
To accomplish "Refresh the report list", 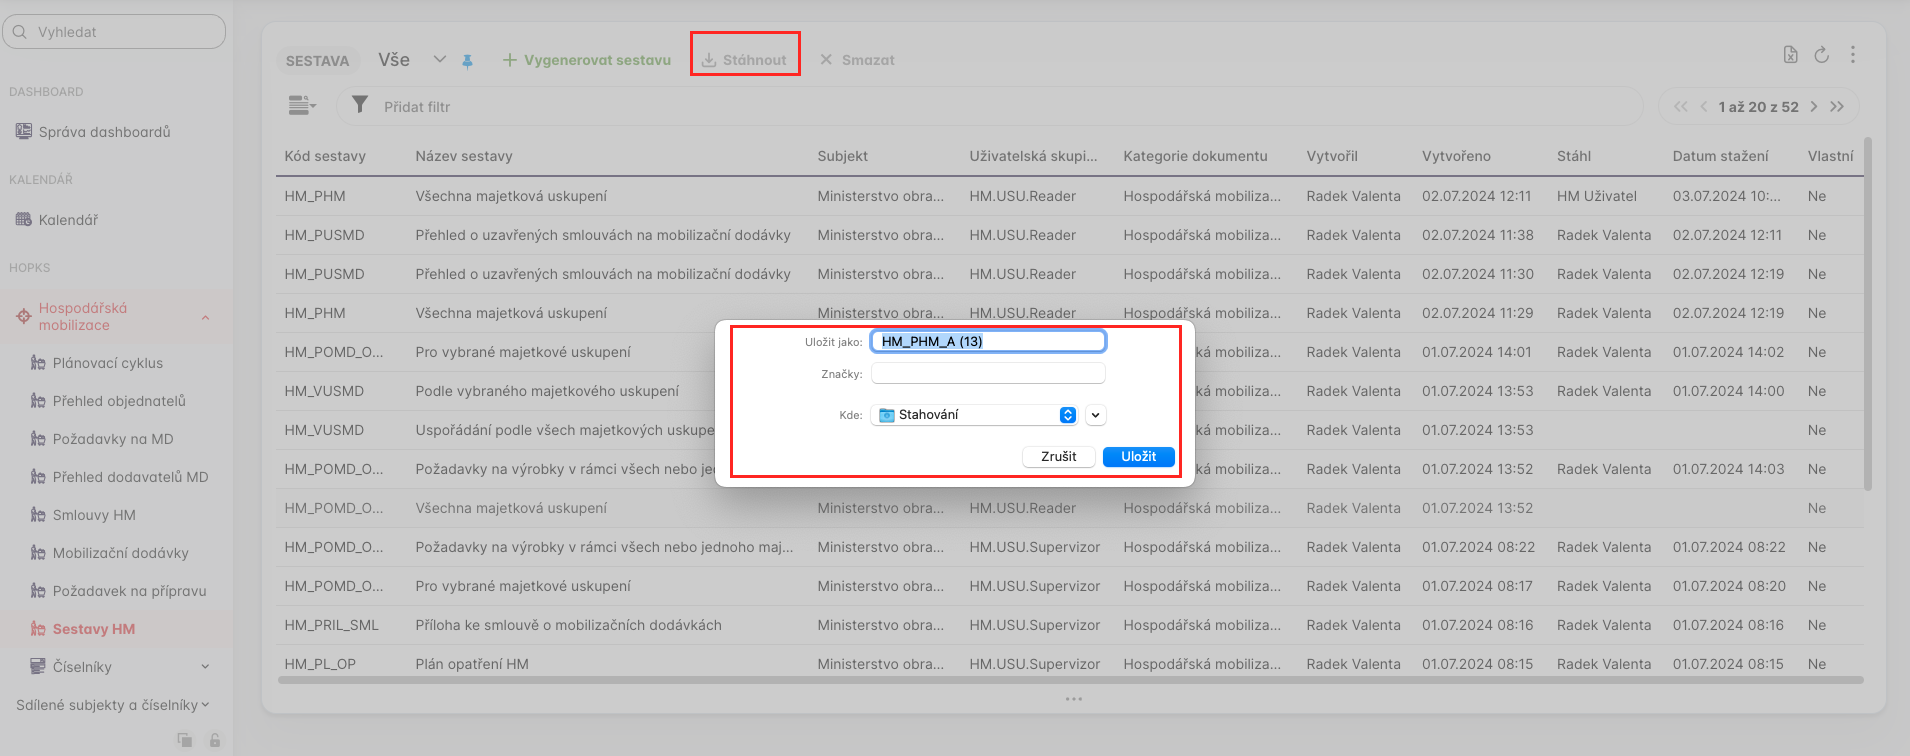I will point(1821,55).
